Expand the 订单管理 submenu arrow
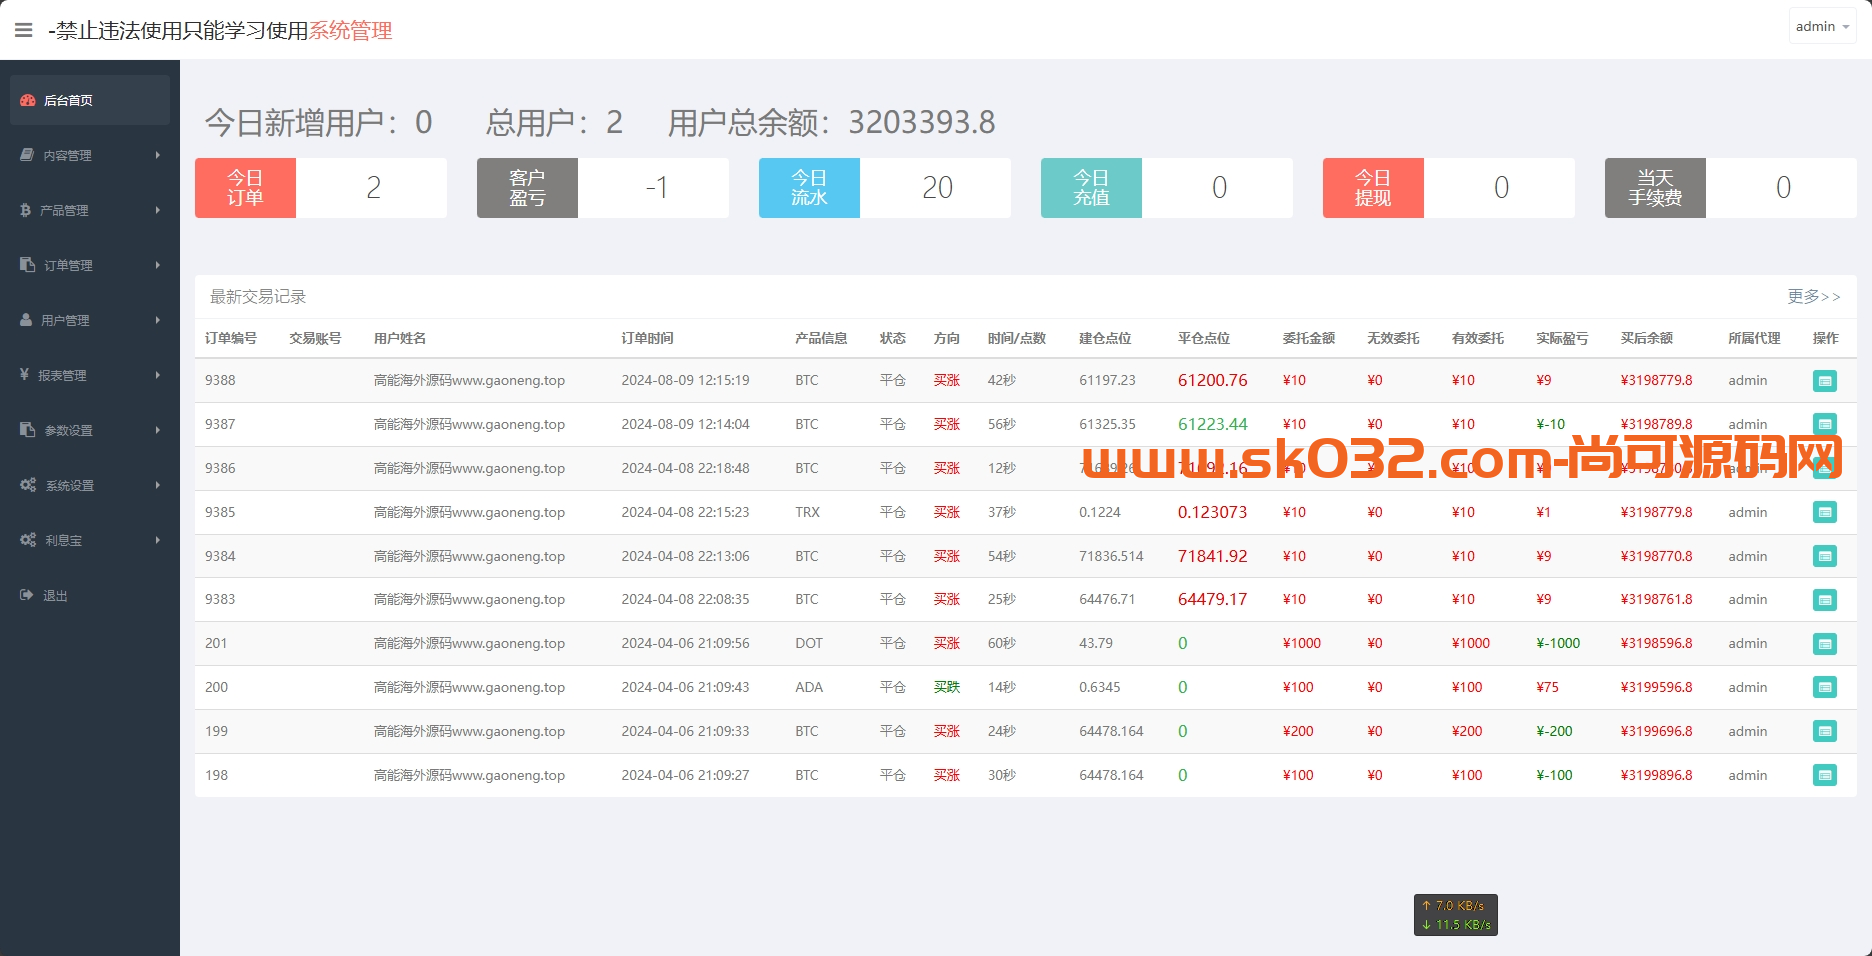This screenshot has width=1872, height=956. click(x=158, y=265)
